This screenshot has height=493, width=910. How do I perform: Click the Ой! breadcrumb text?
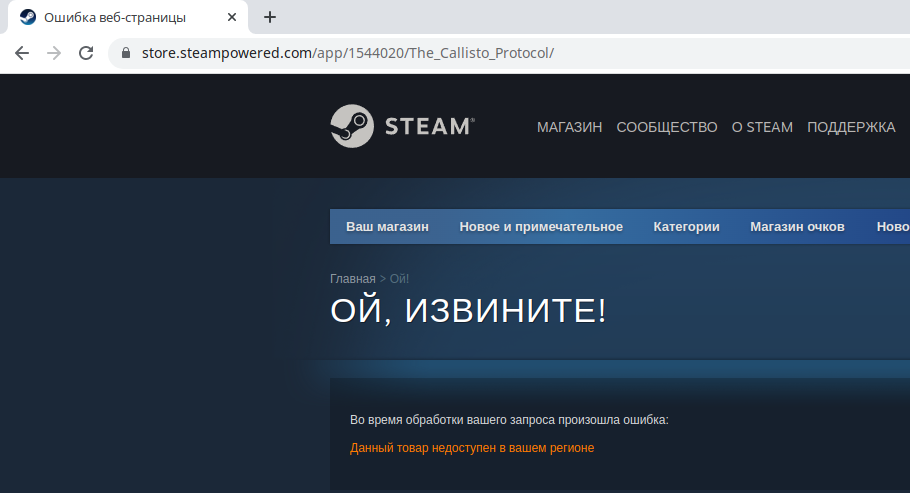[399, 279]
